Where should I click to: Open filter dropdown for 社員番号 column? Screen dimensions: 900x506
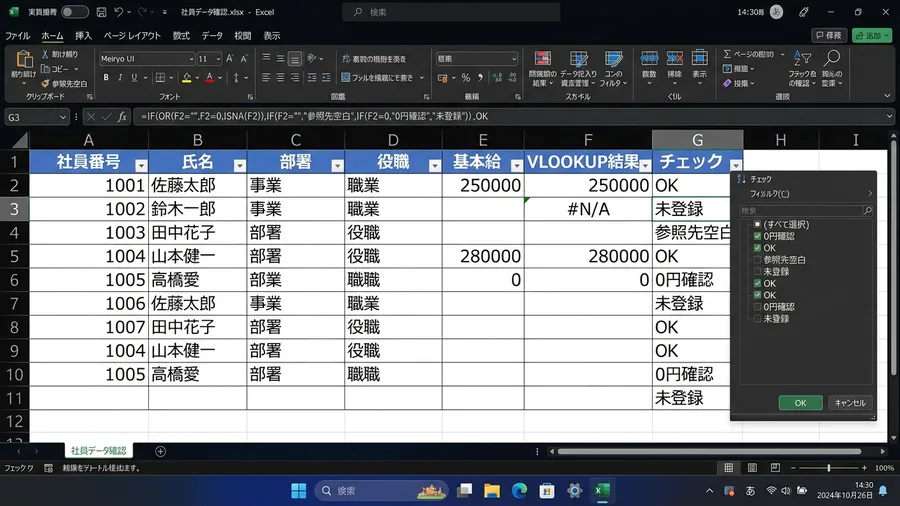(141, 166)
